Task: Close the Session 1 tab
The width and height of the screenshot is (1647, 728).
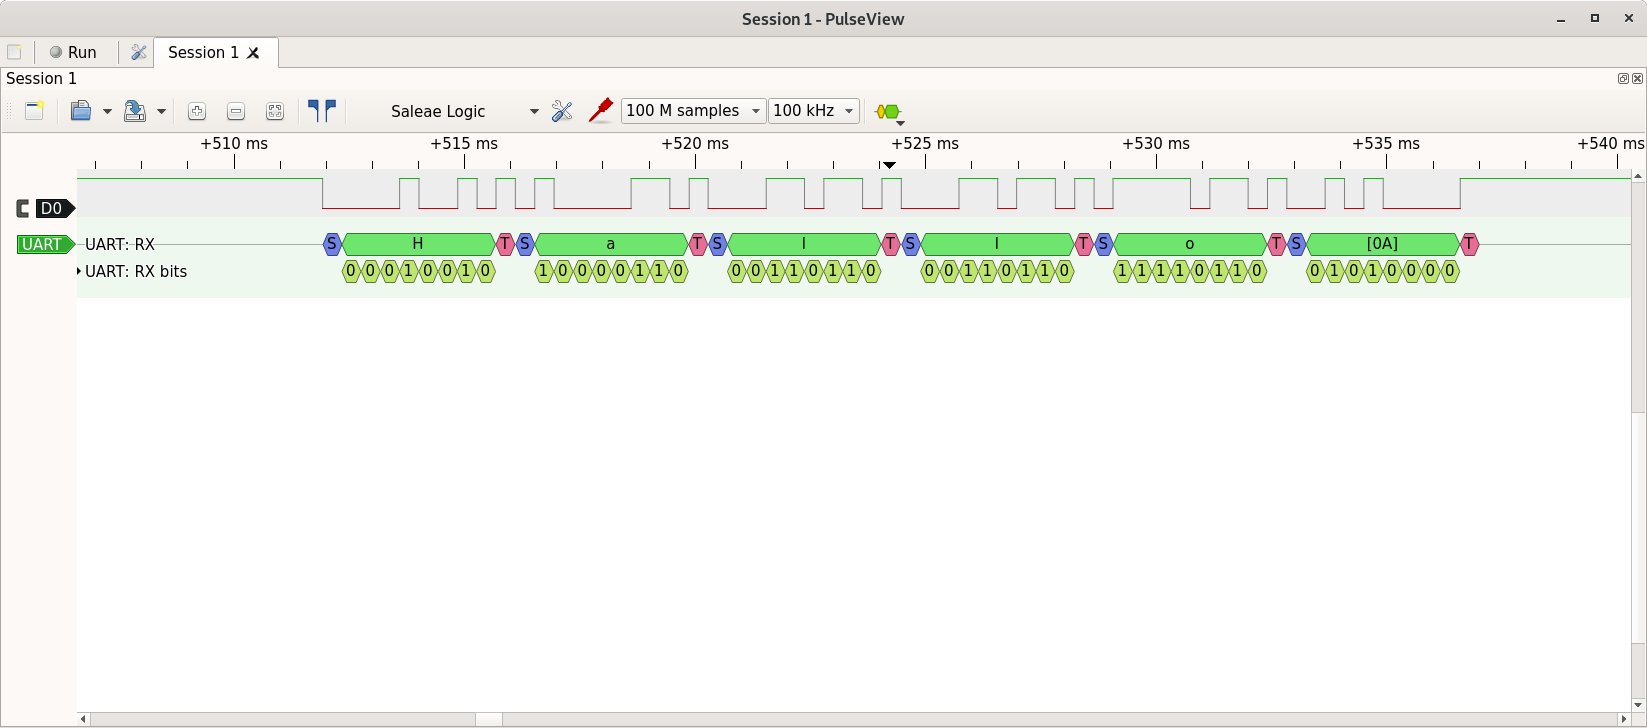Action: [254, 53]
